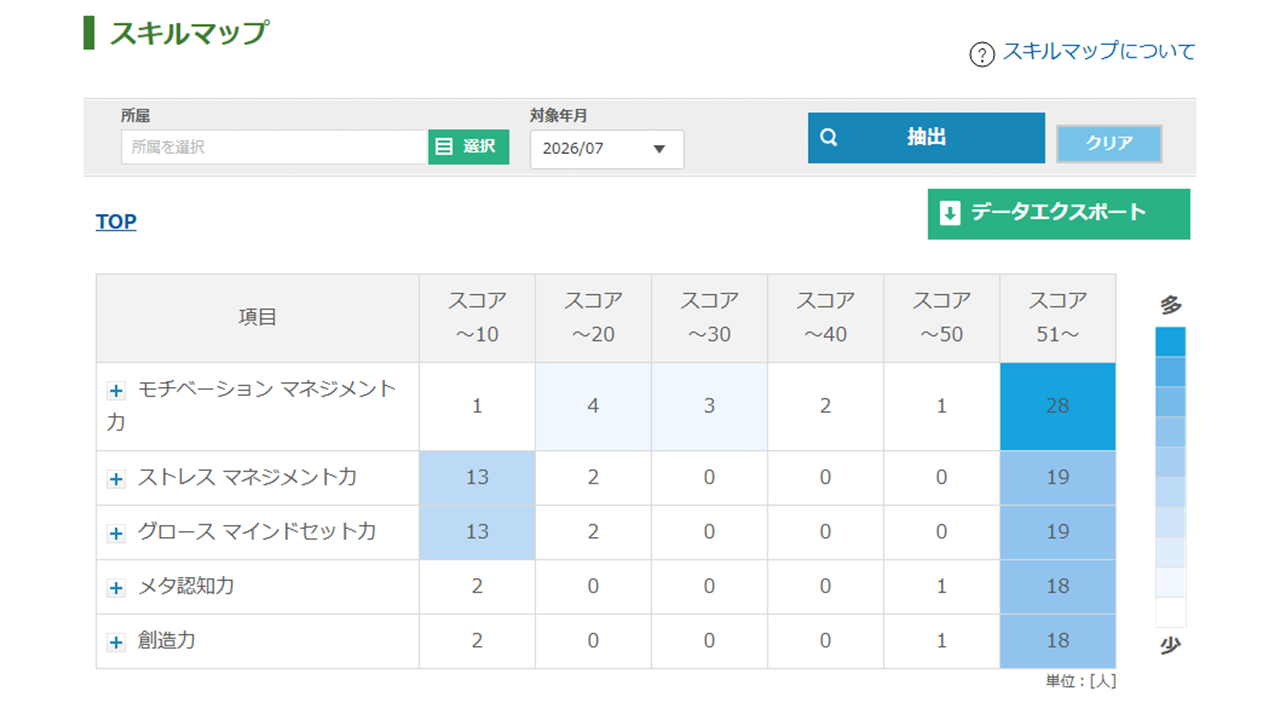This screenshot has width=1280, height=720.
Task: Click ～10 score 2 in 創造力 row
Action: coord(477,641)
